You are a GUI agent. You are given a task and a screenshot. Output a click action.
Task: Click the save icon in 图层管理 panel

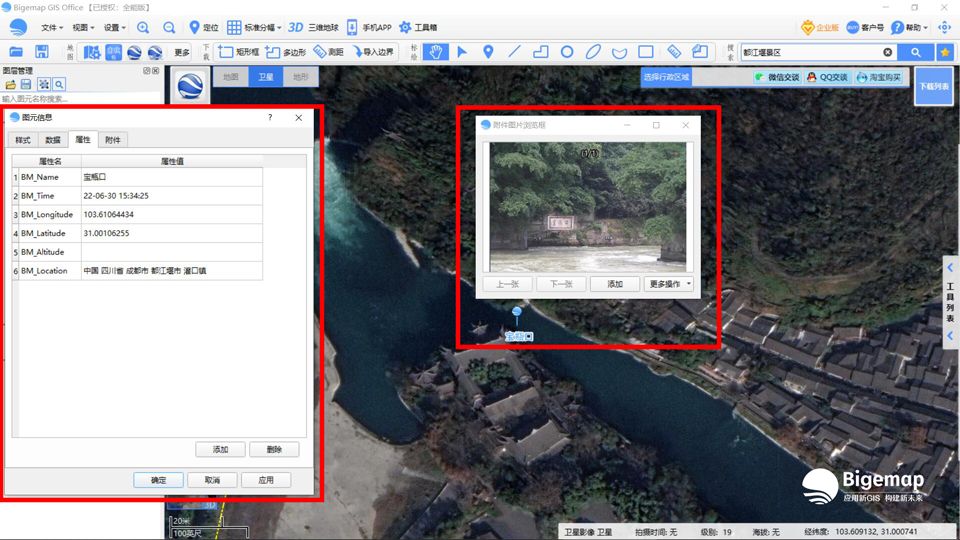pos(26,84)
